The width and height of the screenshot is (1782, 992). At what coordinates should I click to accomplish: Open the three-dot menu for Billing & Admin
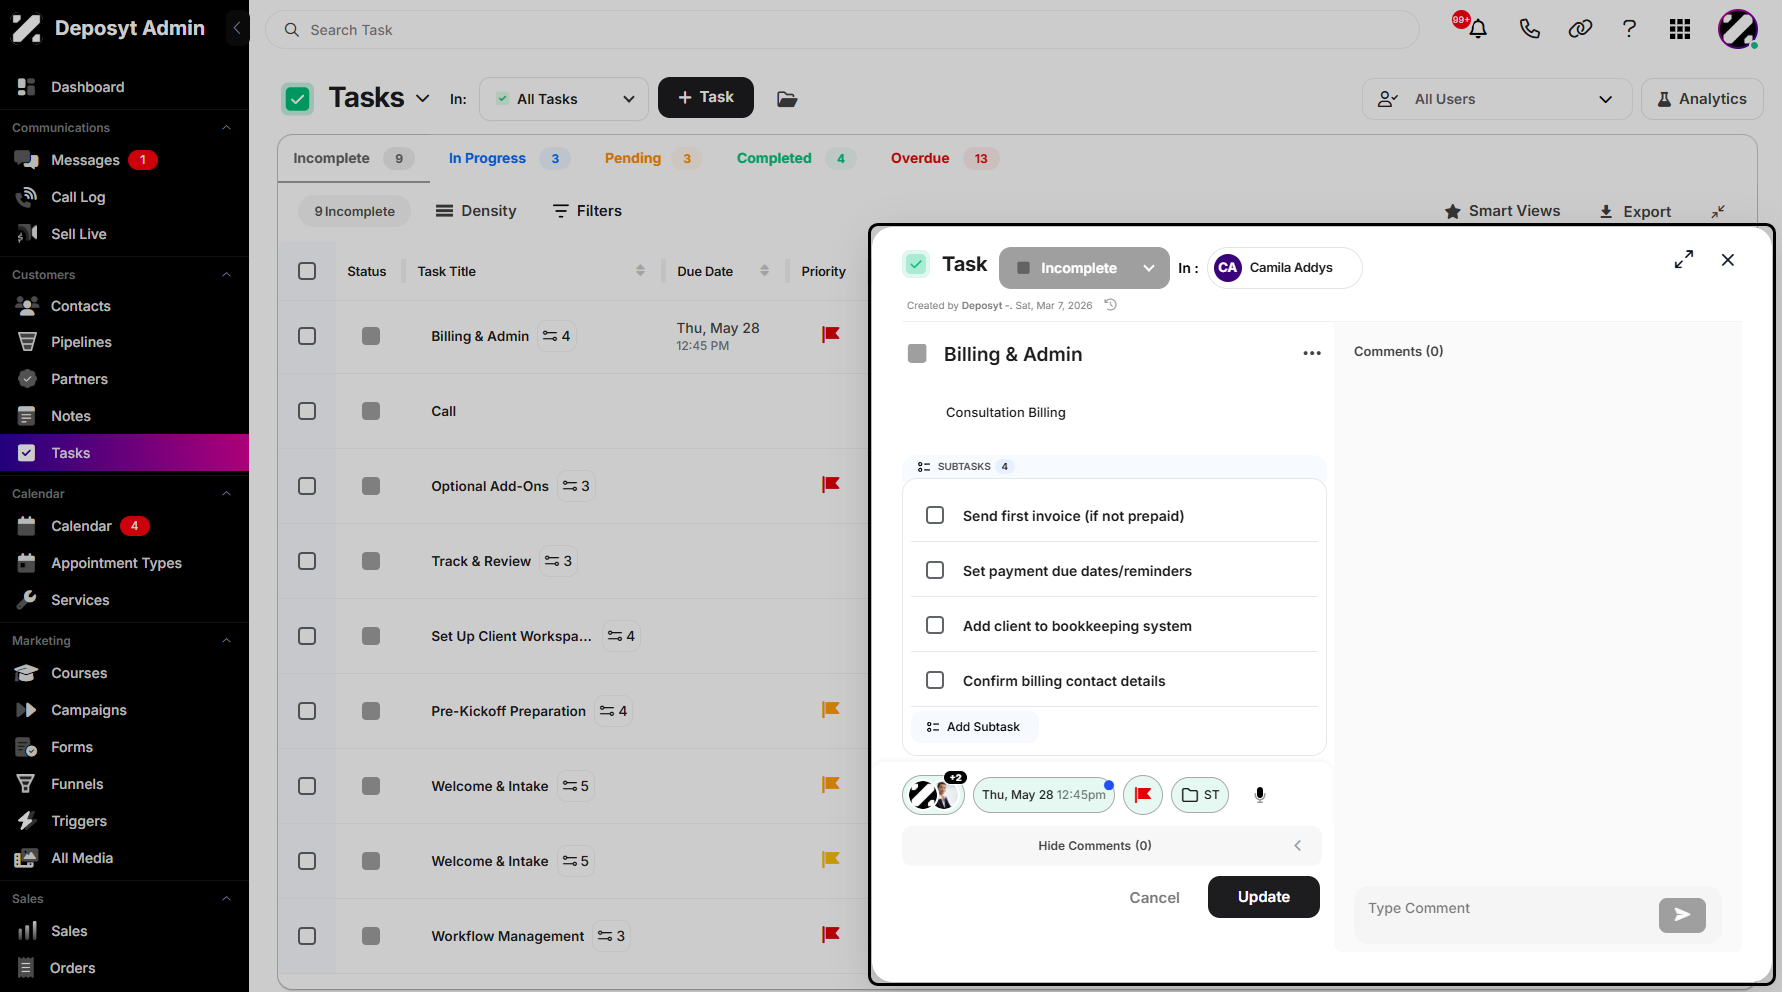pyautogui.click(x=1312, y=354)
